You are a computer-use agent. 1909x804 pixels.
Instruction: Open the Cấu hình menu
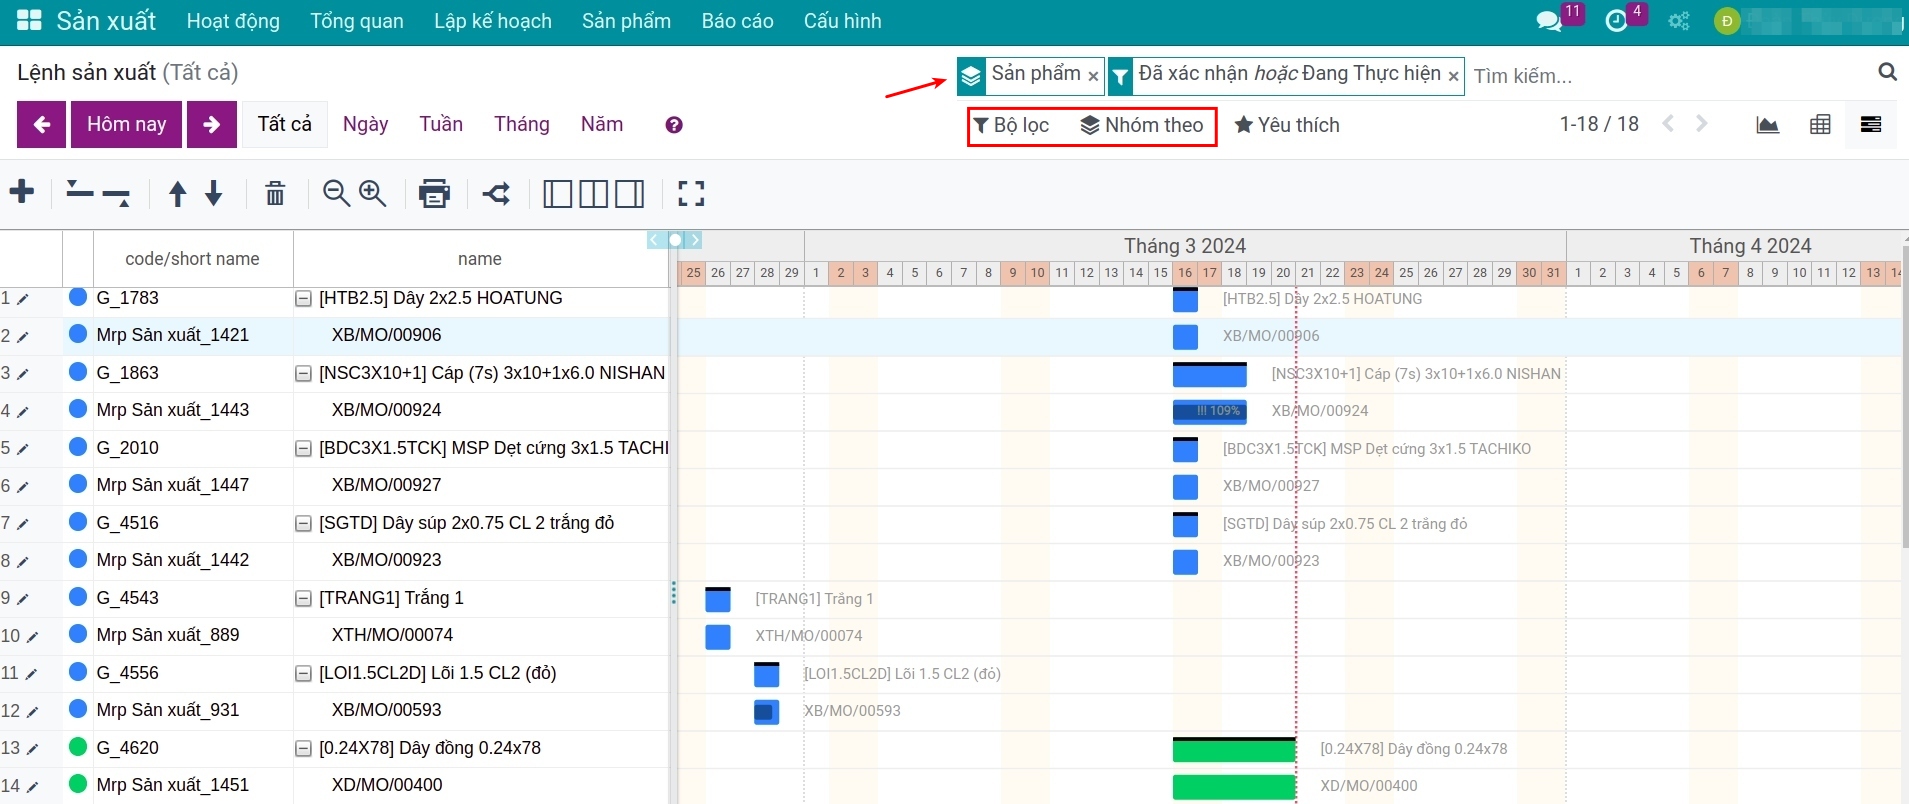click(x=843, y=21)
